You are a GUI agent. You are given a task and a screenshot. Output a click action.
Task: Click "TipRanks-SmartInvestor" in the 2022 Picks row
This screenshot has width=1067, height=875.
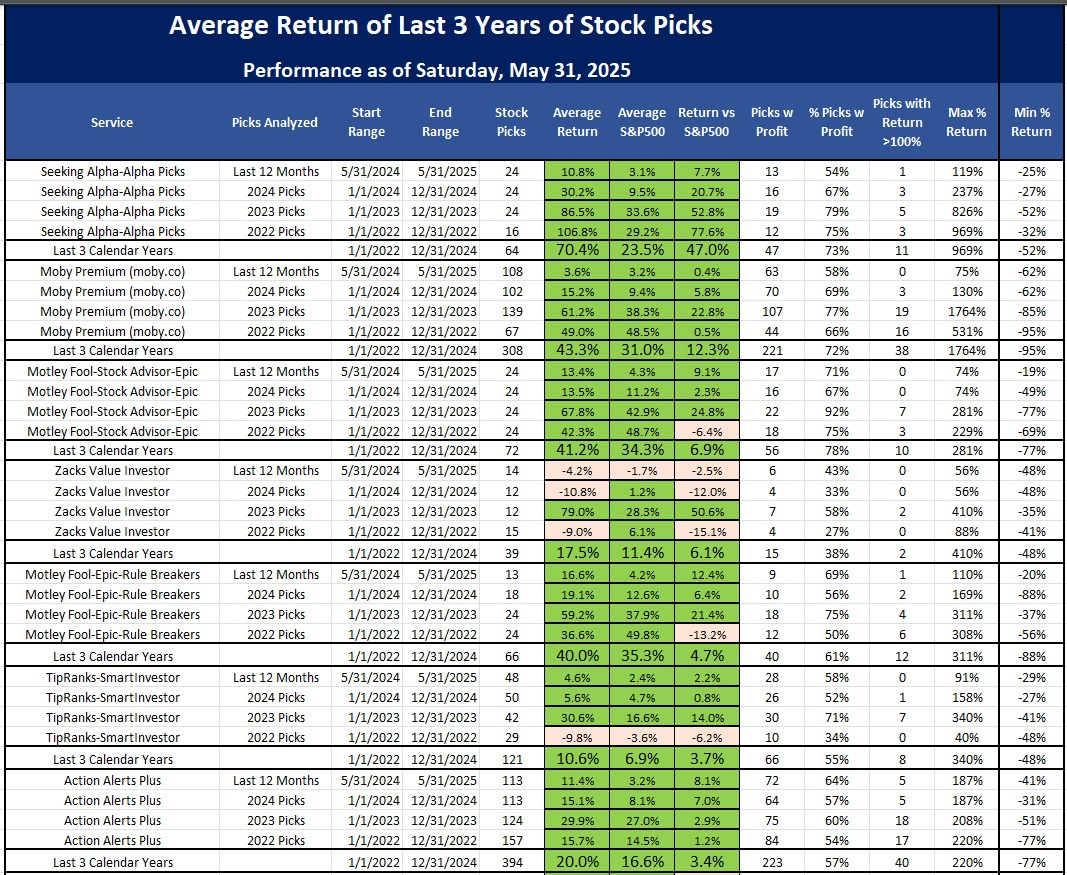112,738
